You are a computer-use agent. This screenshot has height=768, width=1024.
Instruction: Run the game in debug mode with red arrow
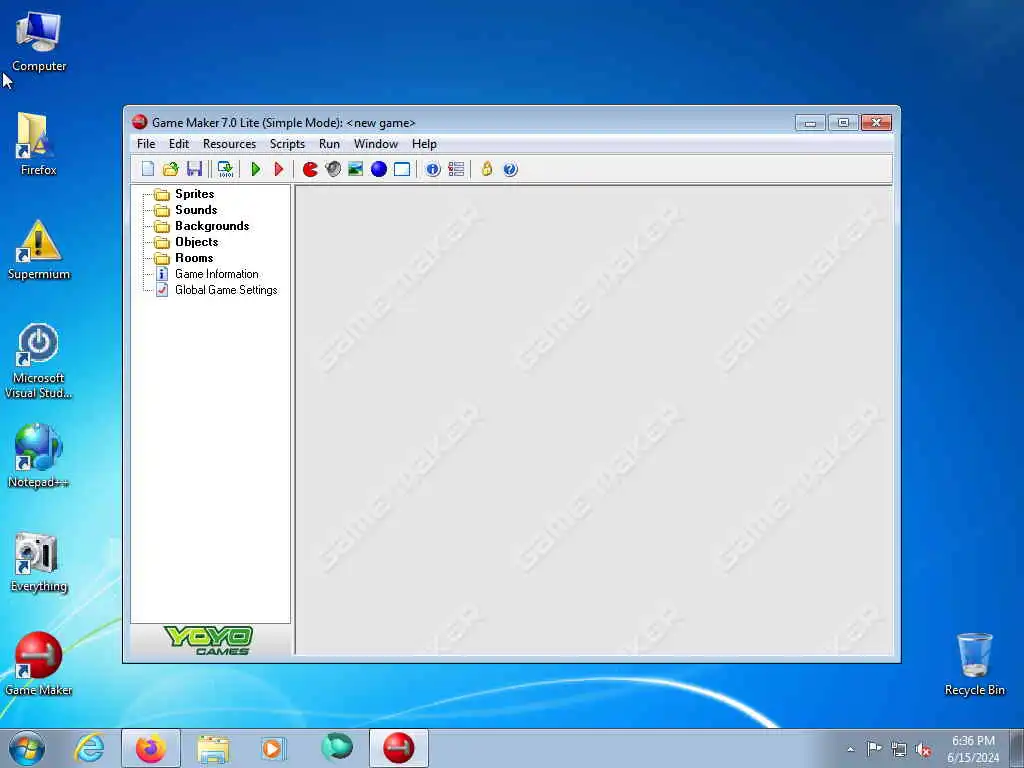(279, 169)
